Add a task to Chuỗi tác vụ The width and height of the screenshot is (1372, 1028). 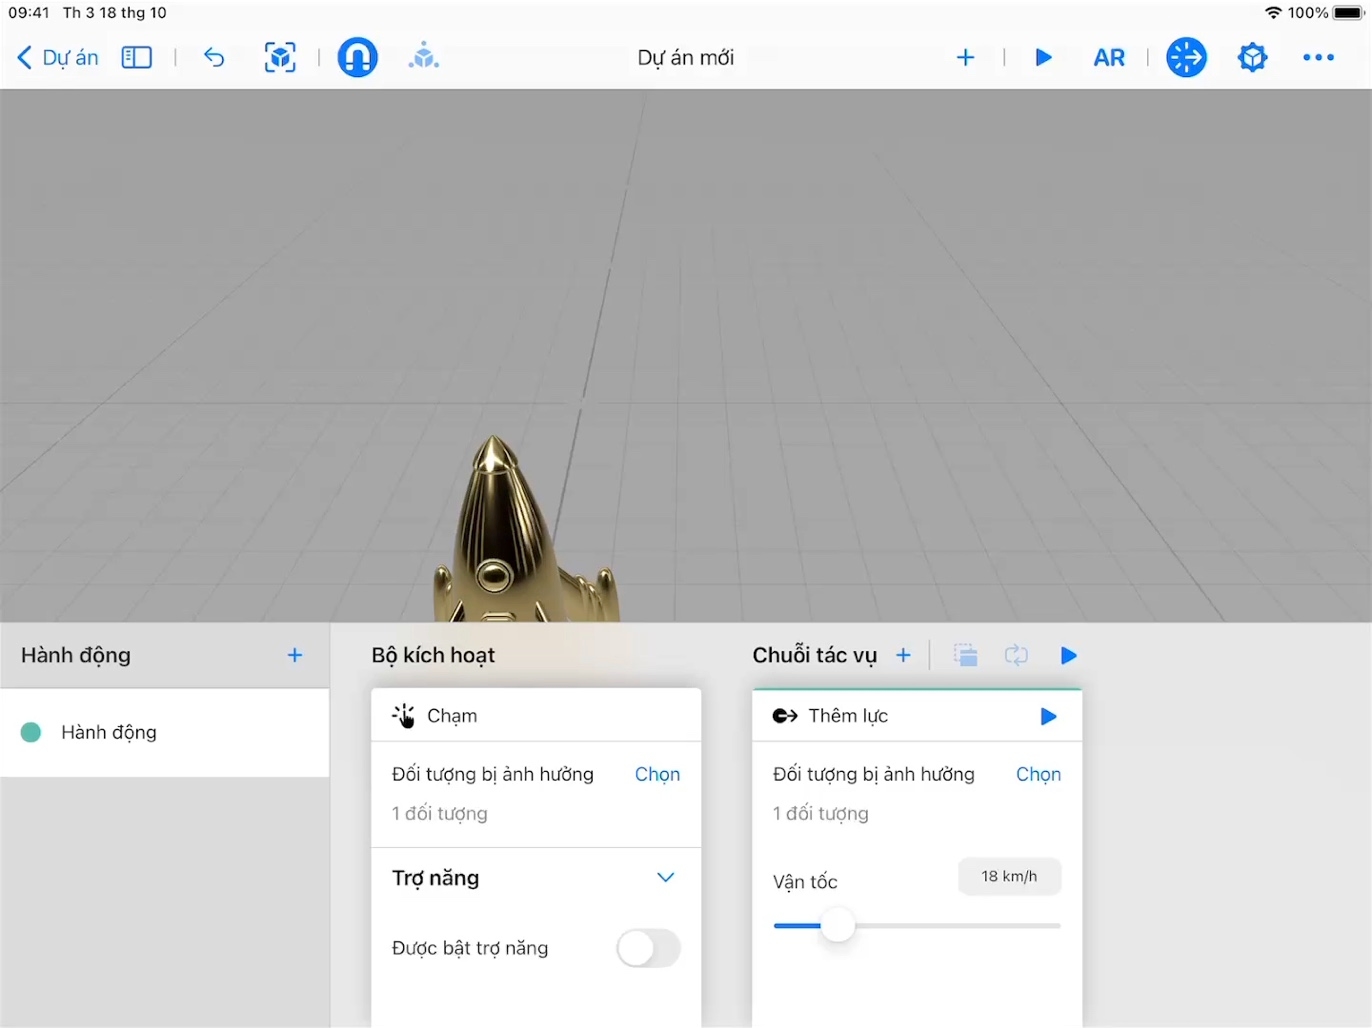pos(903,655)
